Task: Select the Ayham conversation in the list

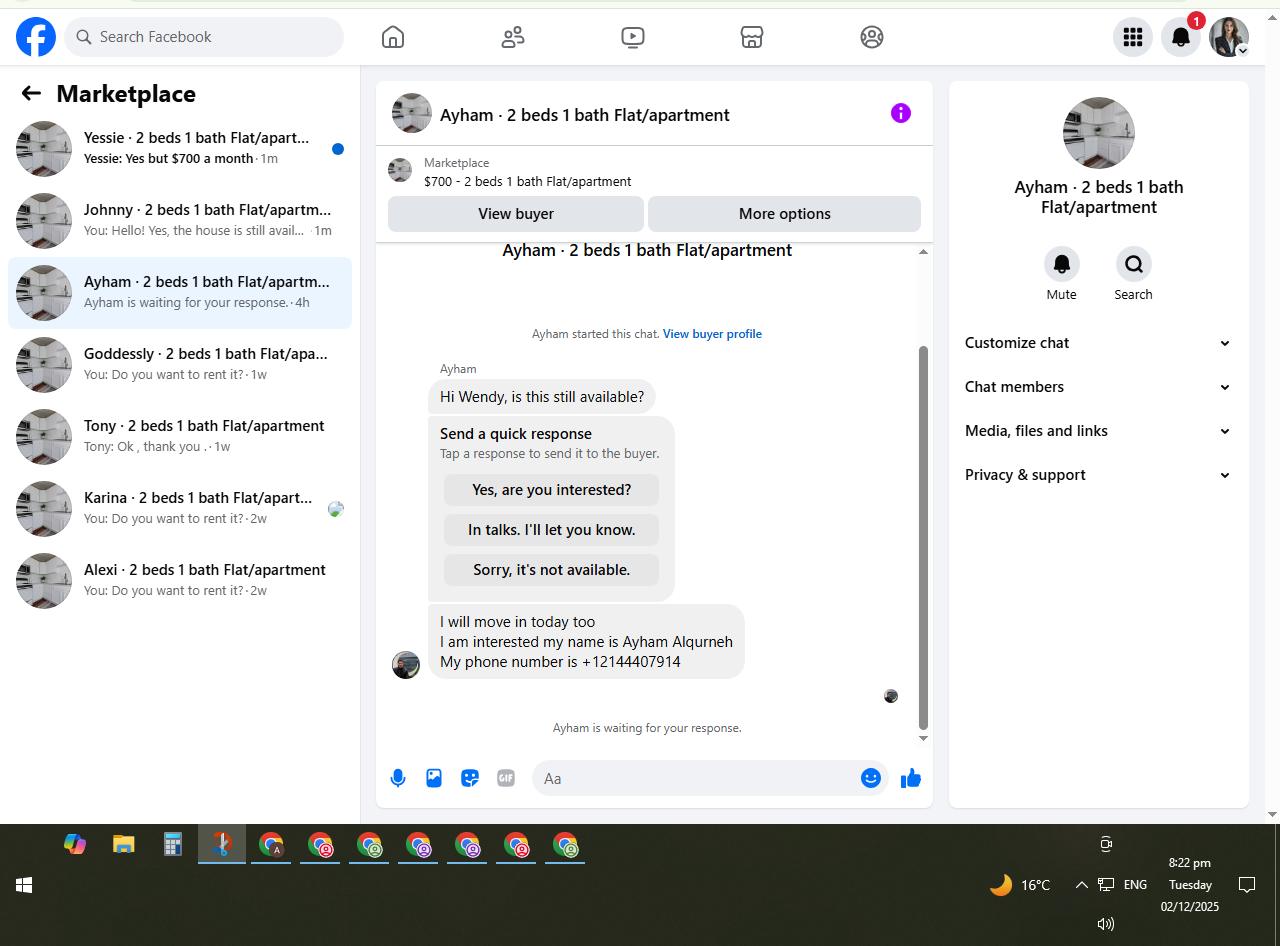Action: point(180,293)
